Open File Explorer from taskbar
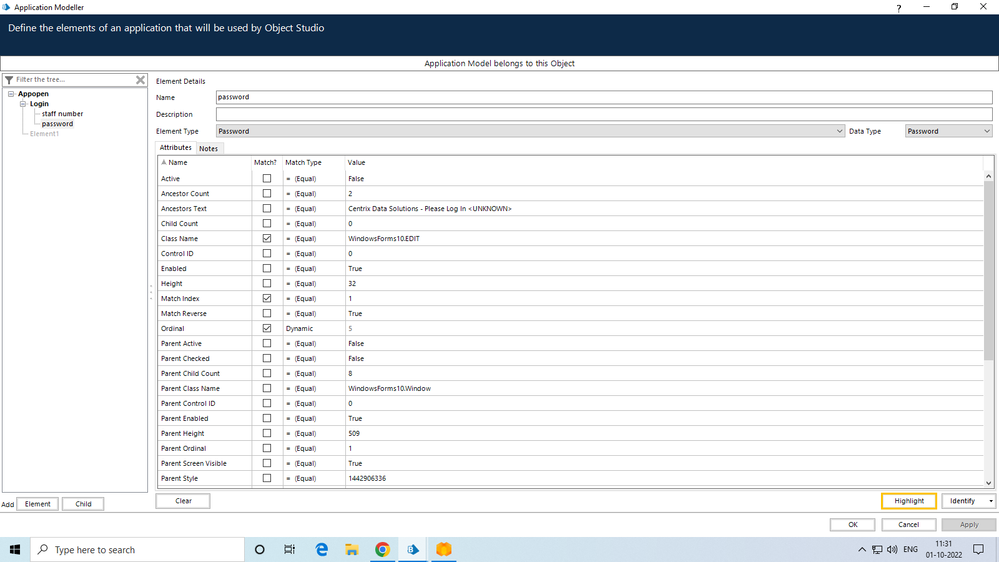This screenshot has height=562, width=999. [352, 549]
